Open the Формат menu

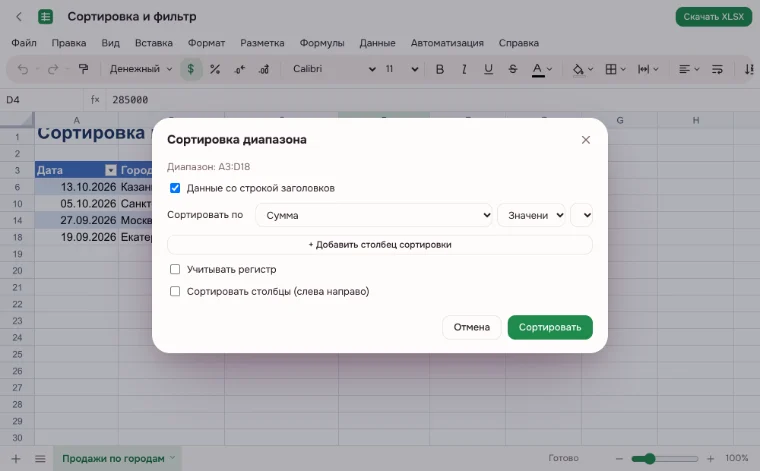tap(206, 43)
